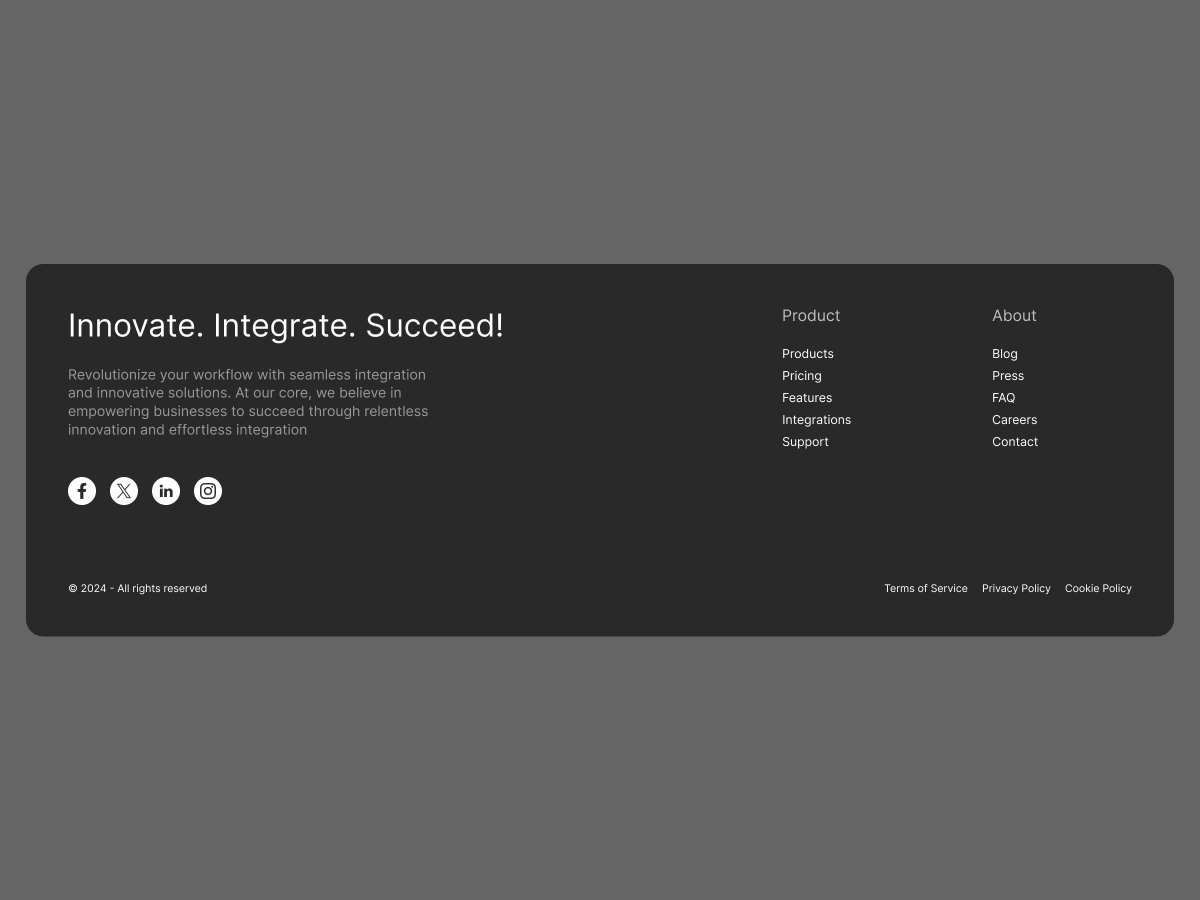Open the Facebook social icon

click(x=82, y=491)
